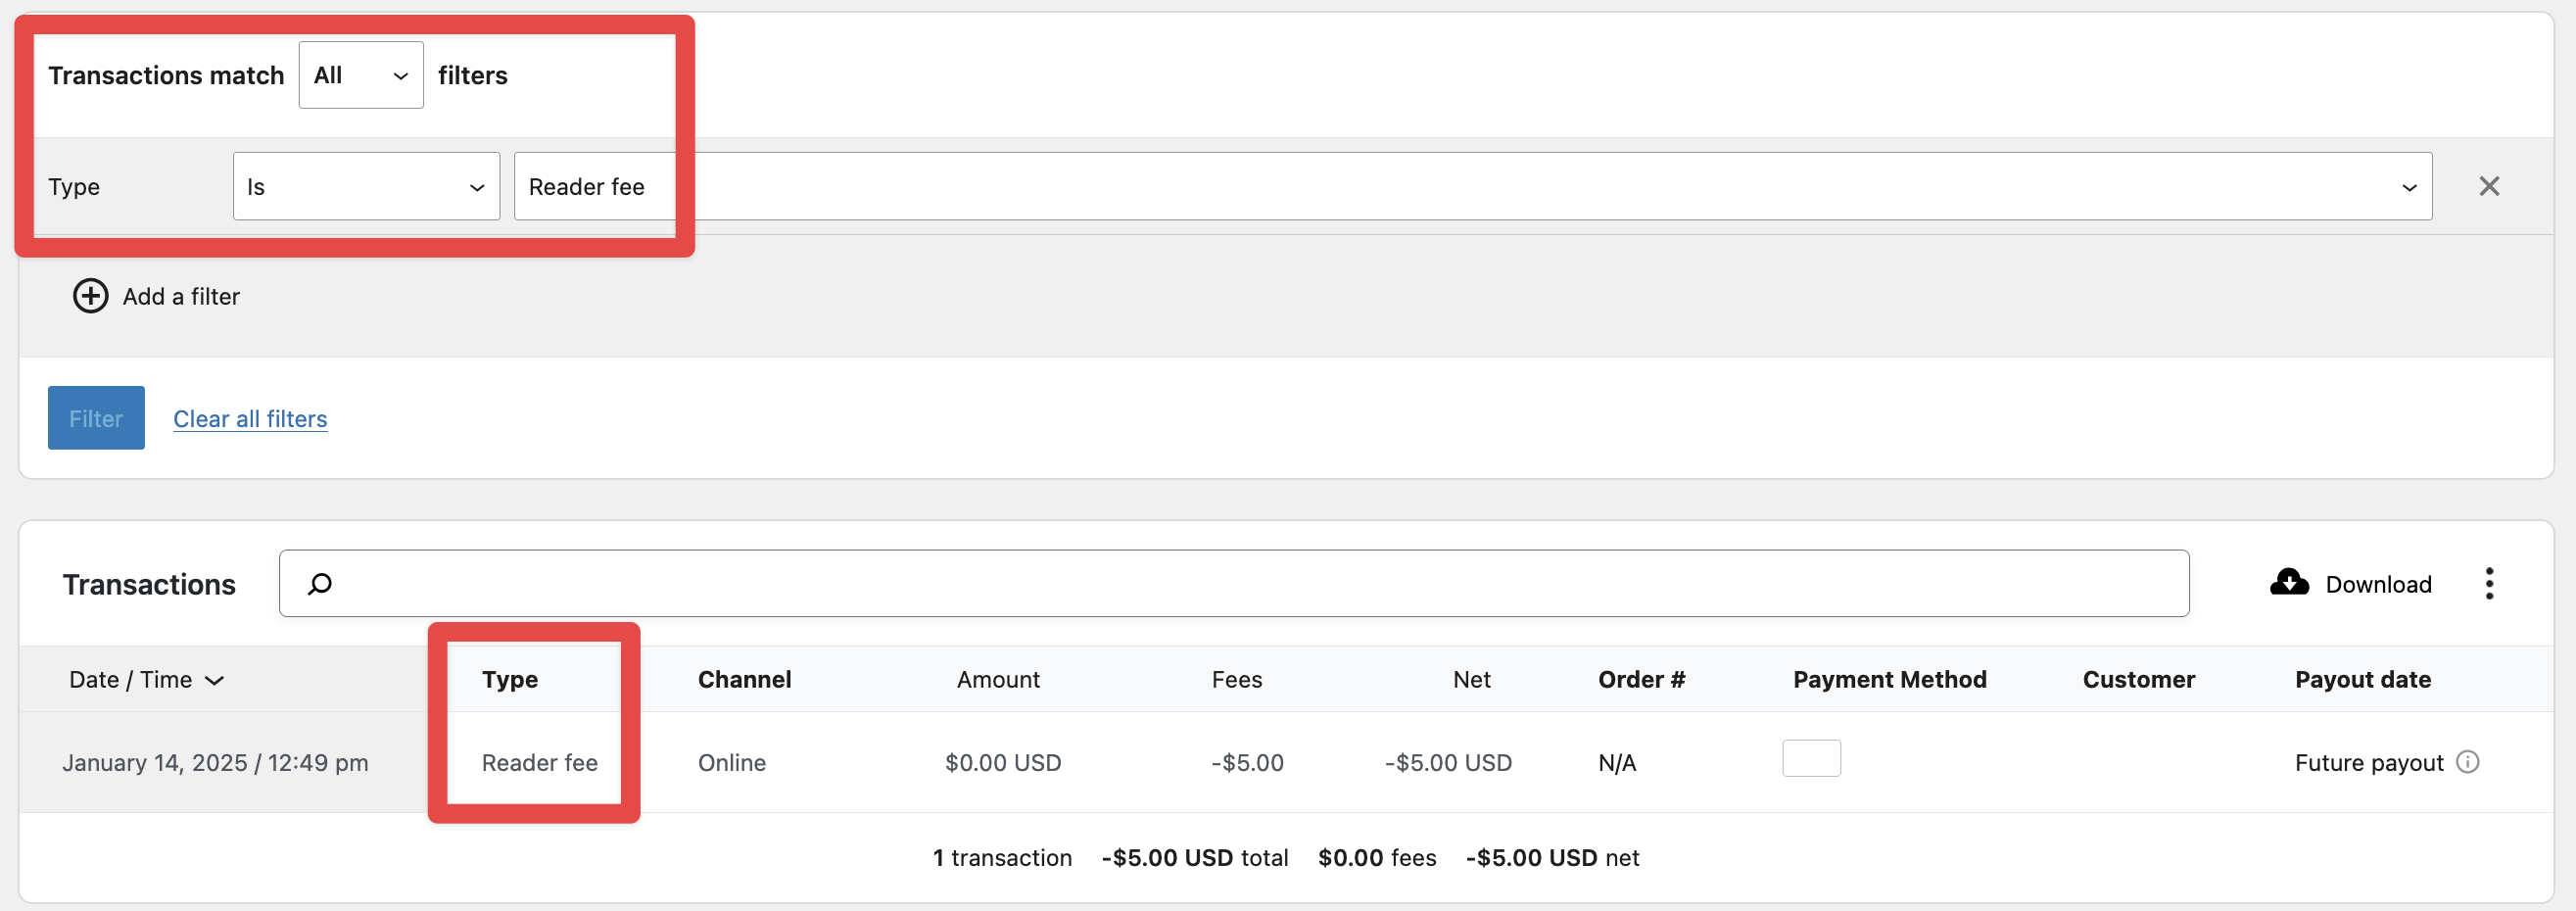Open the overflow ellipsis menu beside Download
The width and height of the screenshot is (2576, 911).
(x=2491, y=583)
